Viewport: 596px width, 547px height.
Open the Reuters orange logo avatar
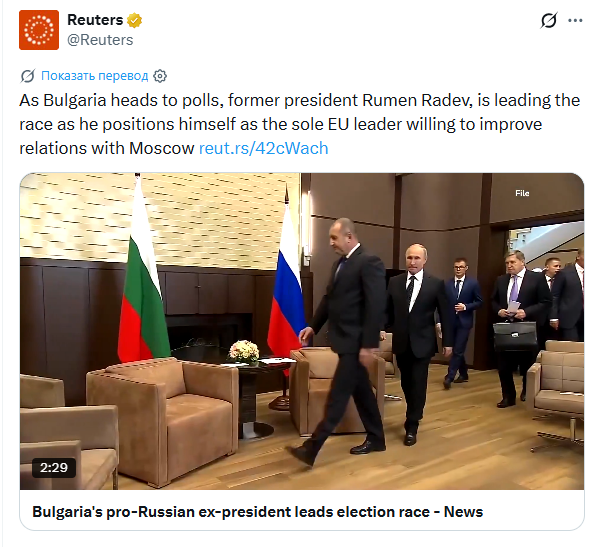[39, 30]
